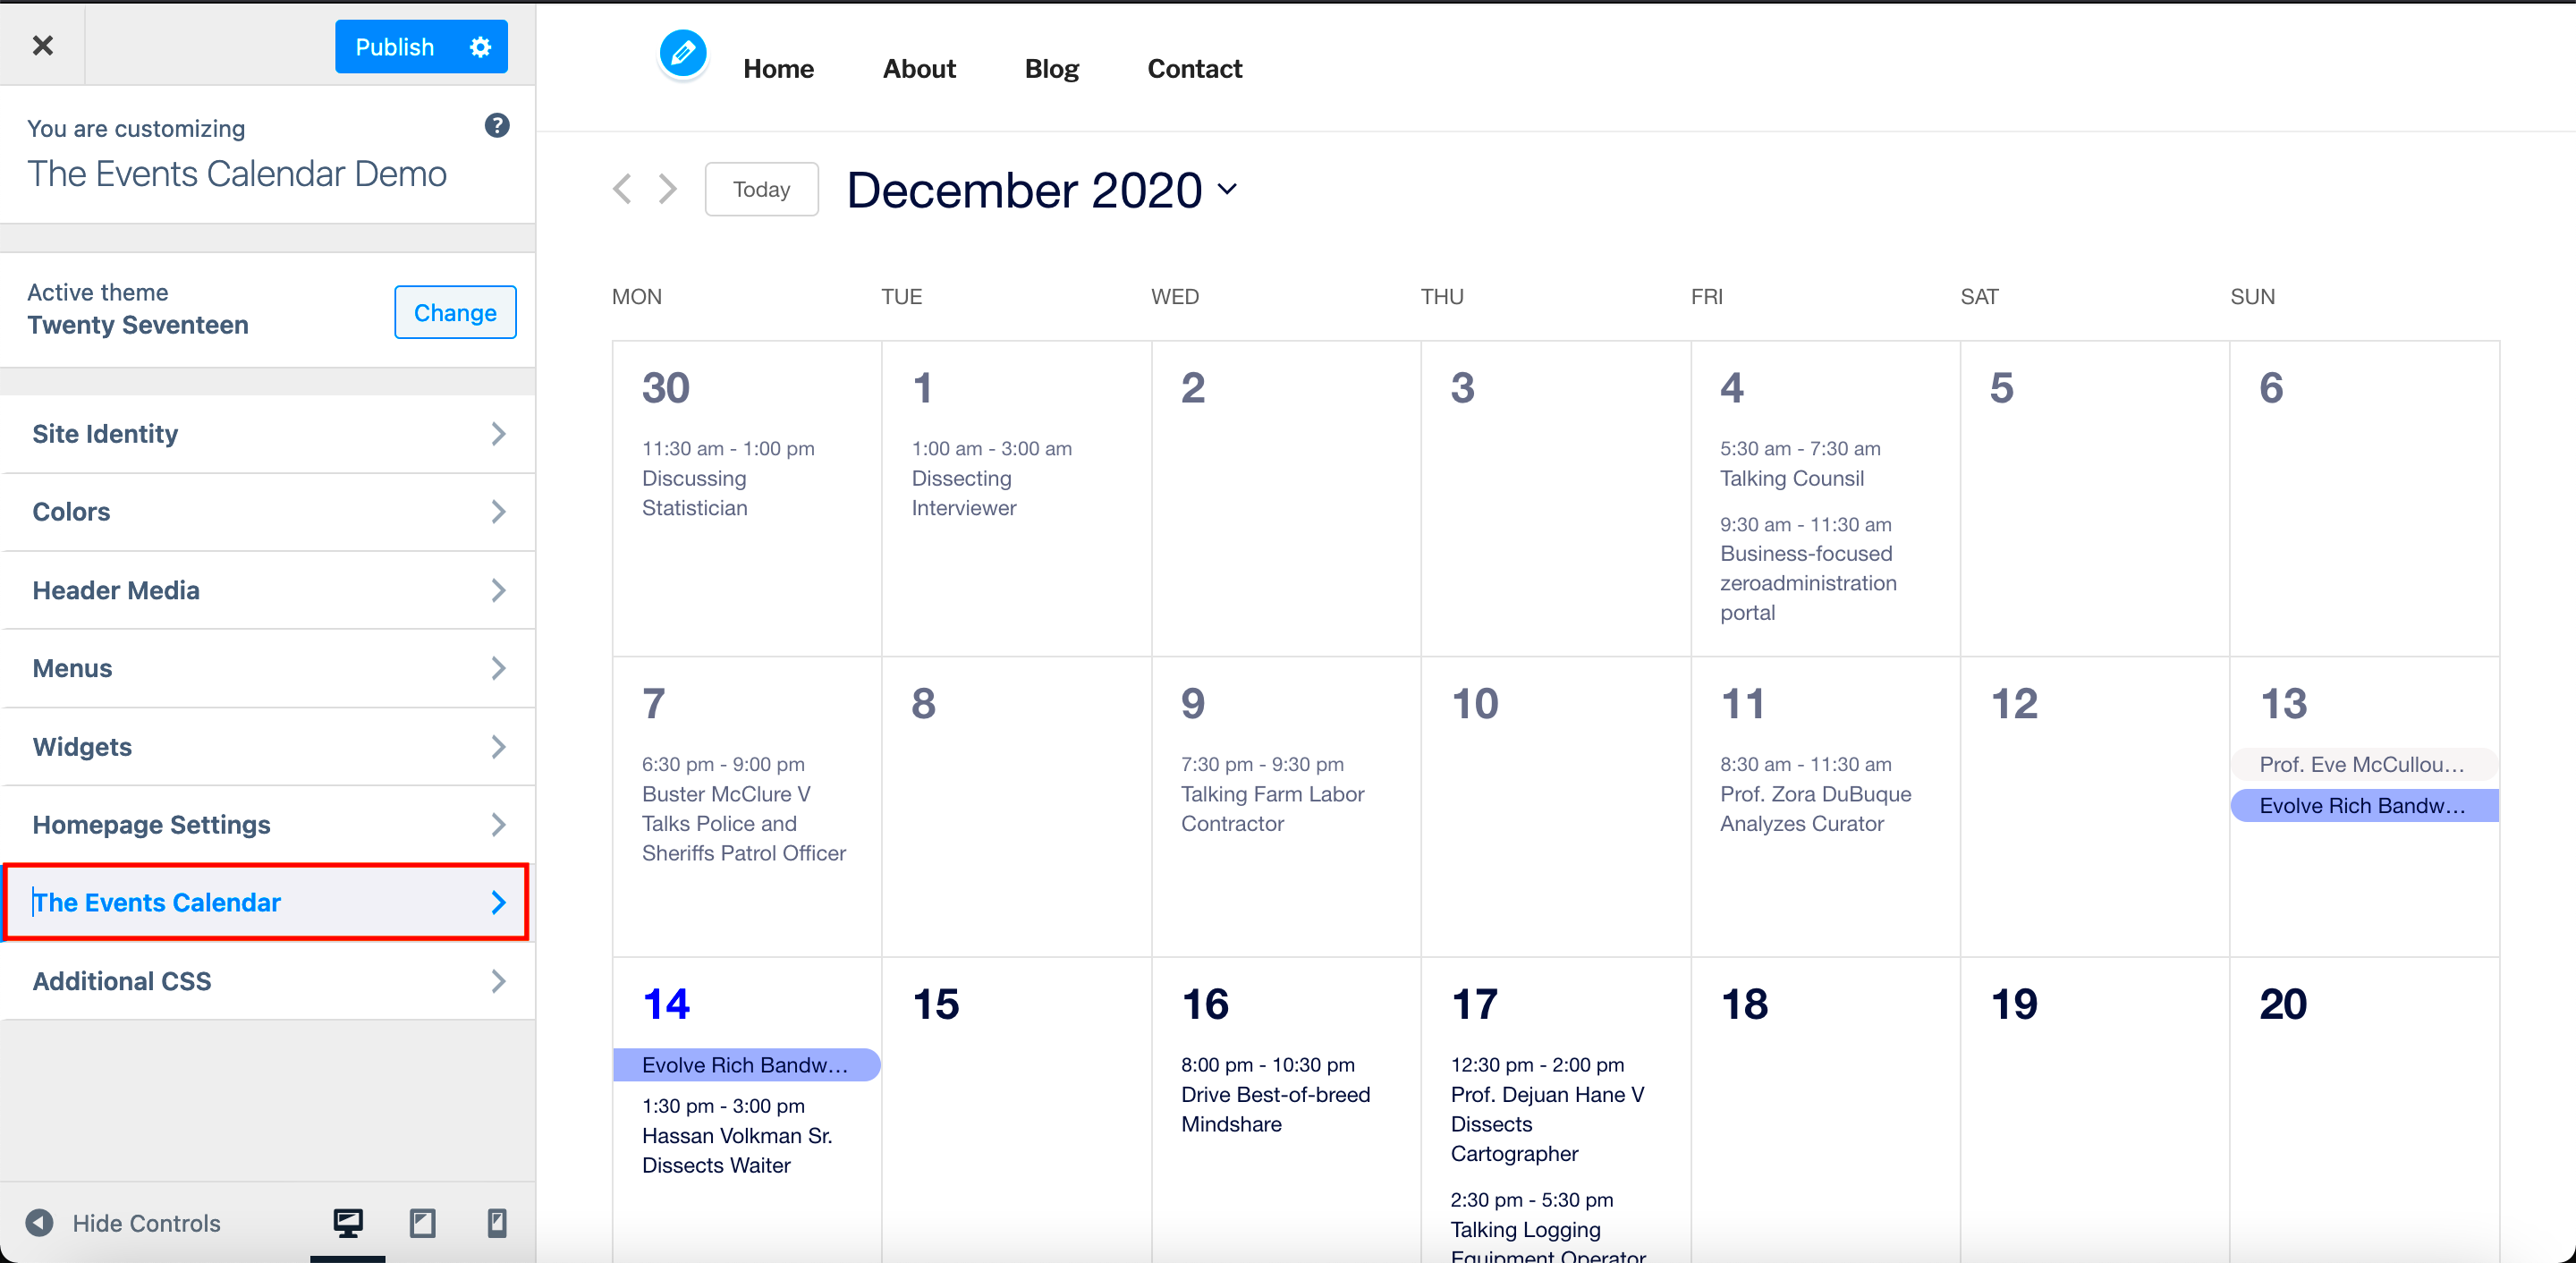Select the Blog menu tab
This screenshot has width=2576, height=1263.
pos(1053,69)
